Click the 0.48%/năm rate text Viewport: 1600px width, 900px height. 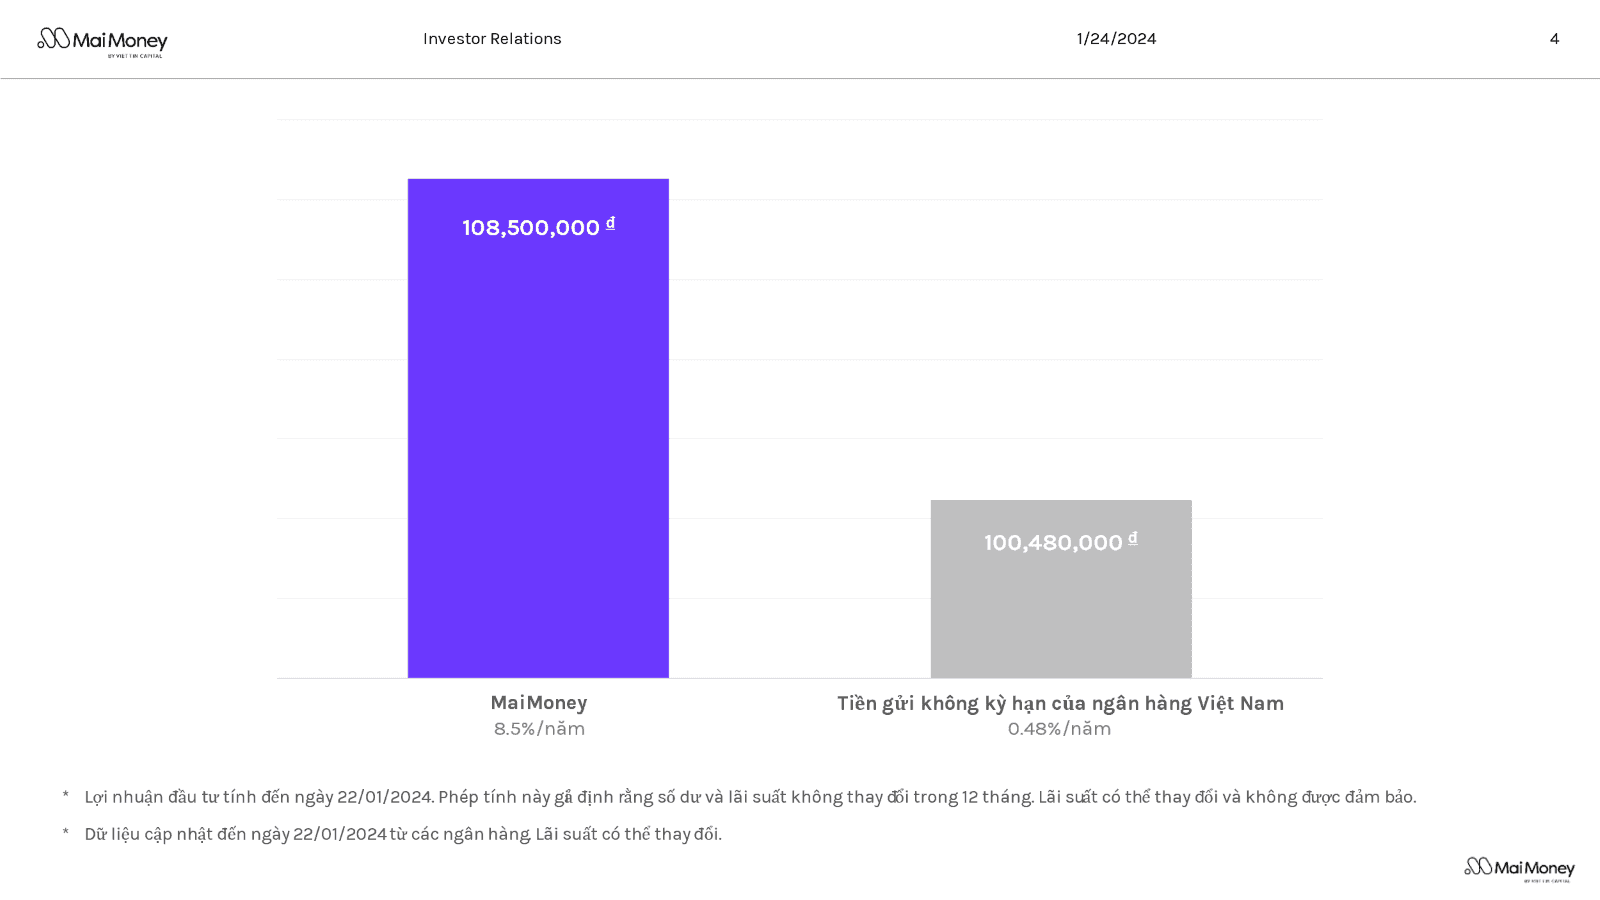[x=1059, y=729]
